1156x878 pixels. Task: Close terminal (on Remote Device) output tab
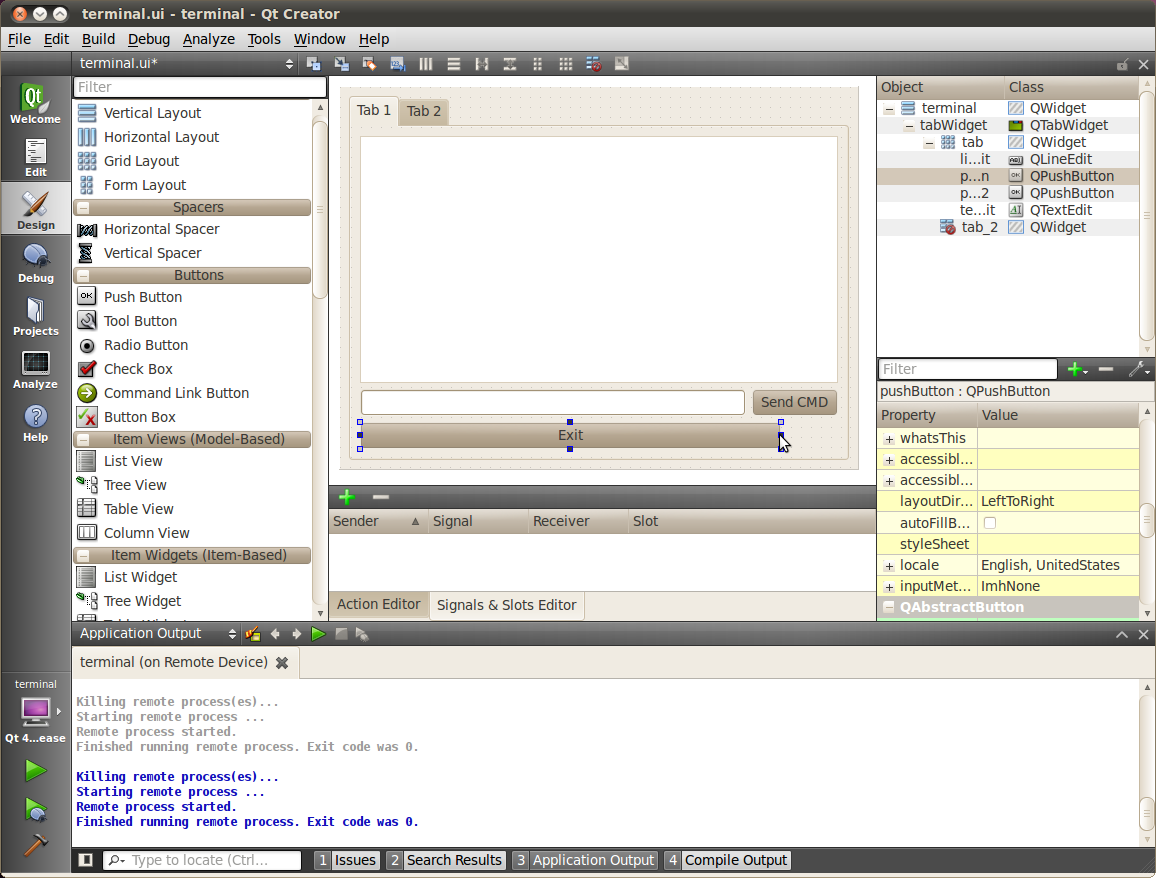[282, 663]
